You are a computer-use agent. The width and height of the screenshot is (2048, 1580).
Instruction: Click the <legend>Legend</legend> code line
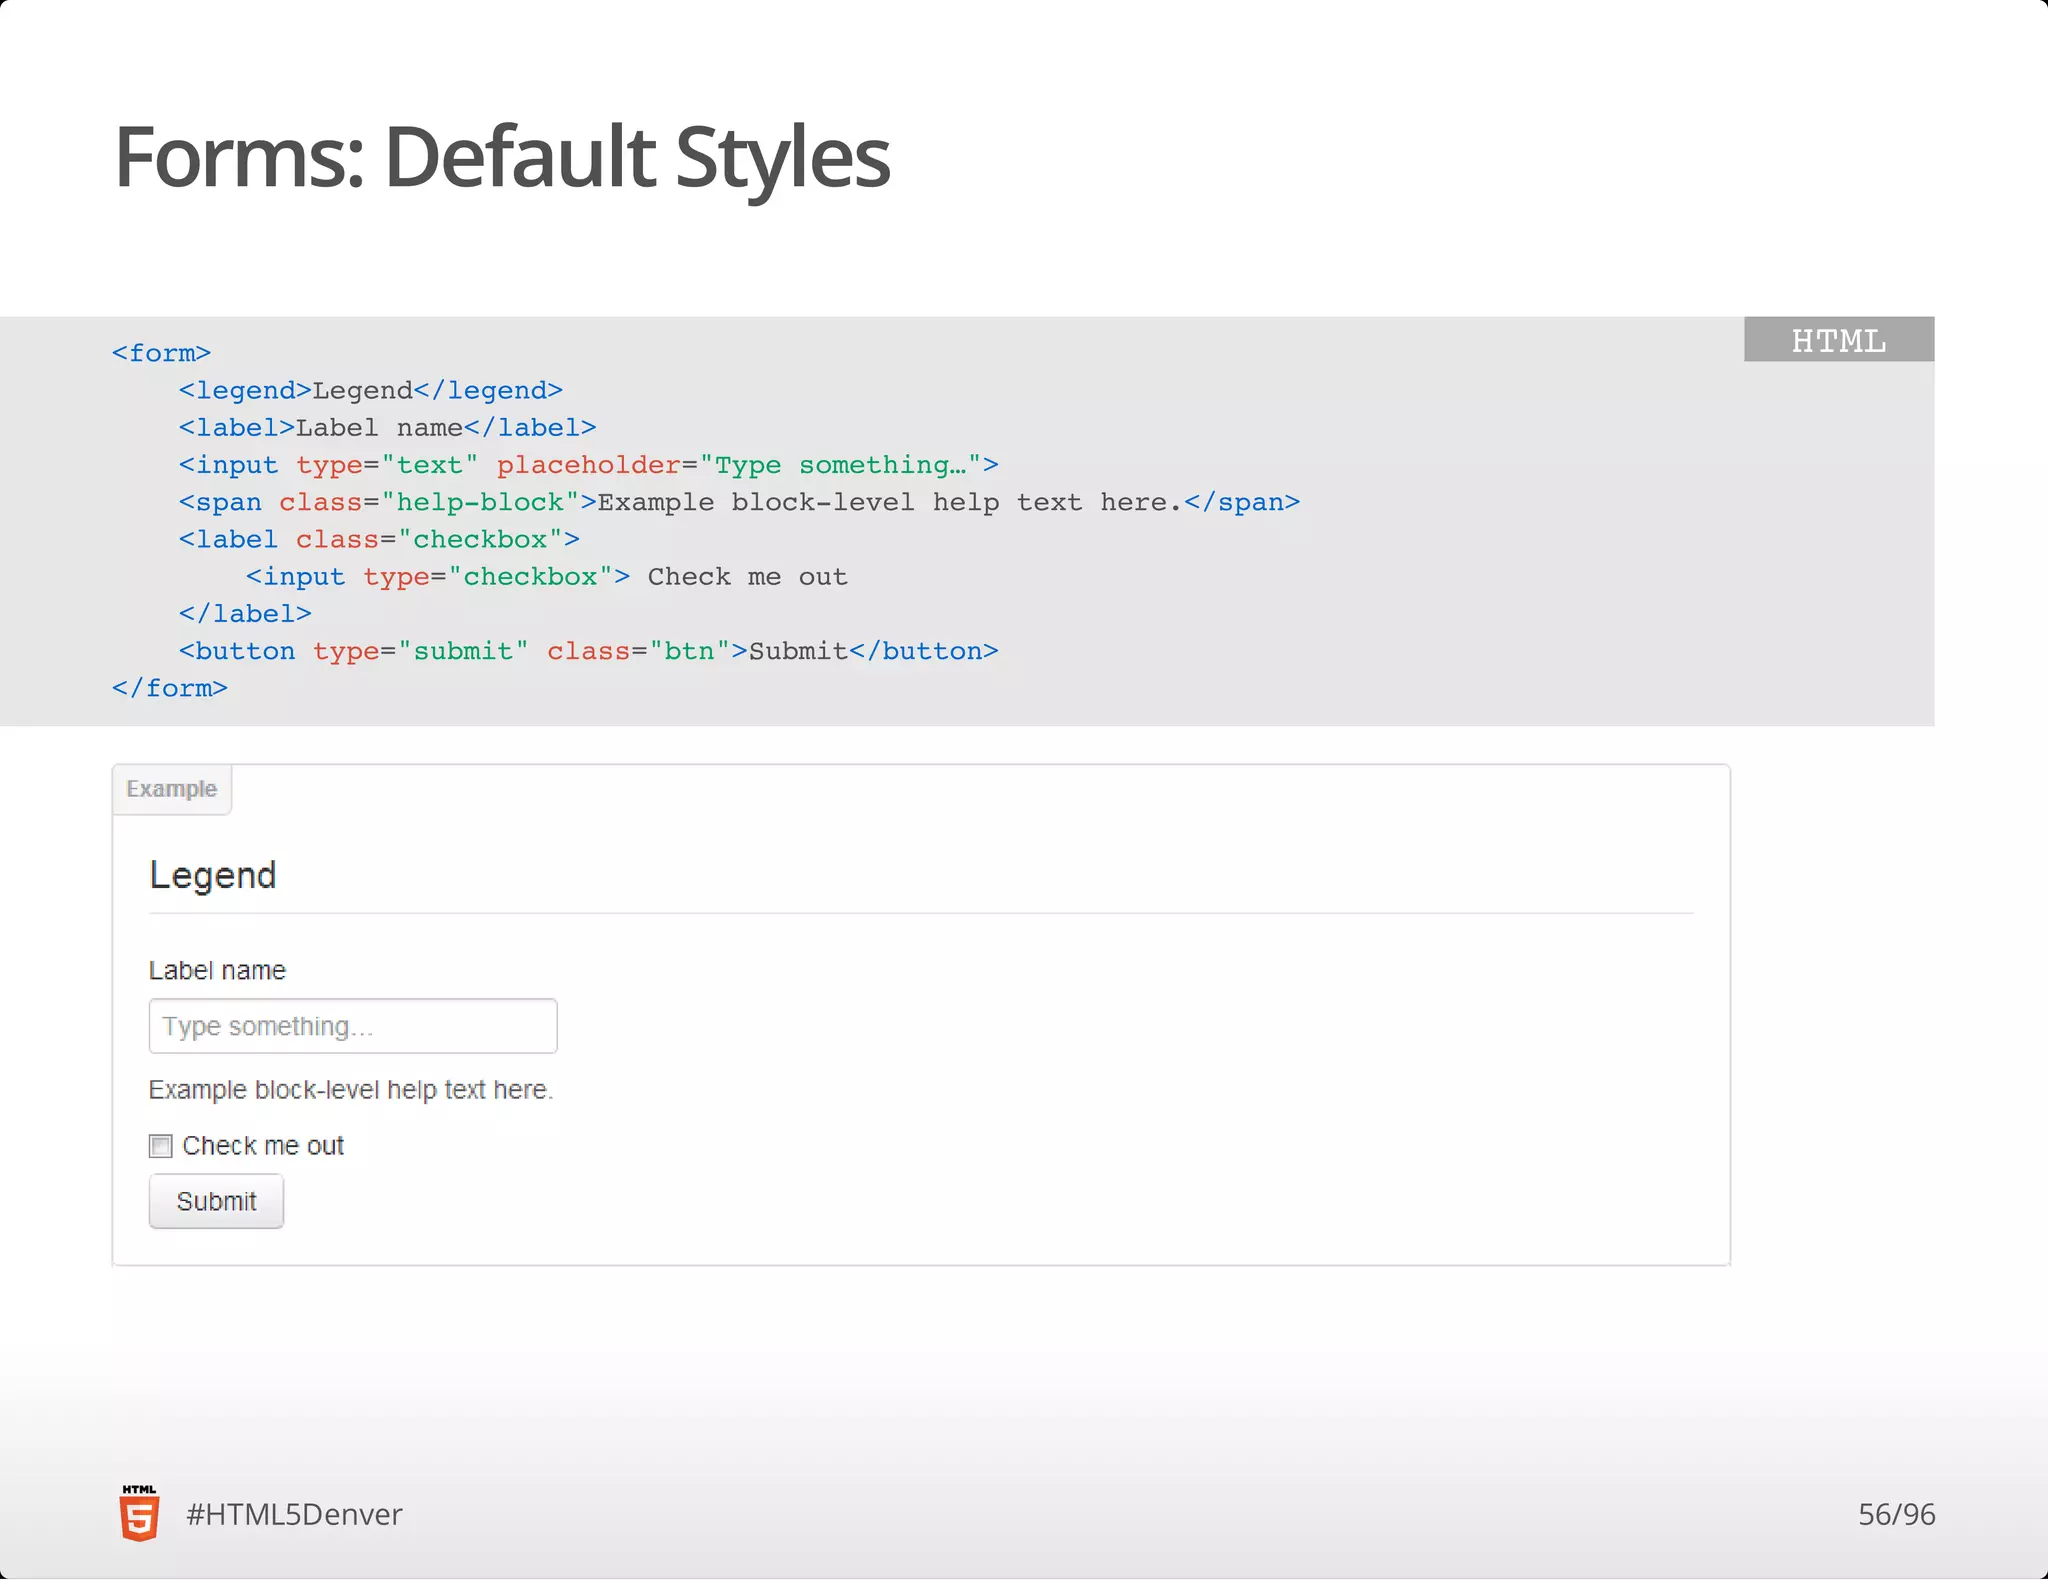point(371,390)
